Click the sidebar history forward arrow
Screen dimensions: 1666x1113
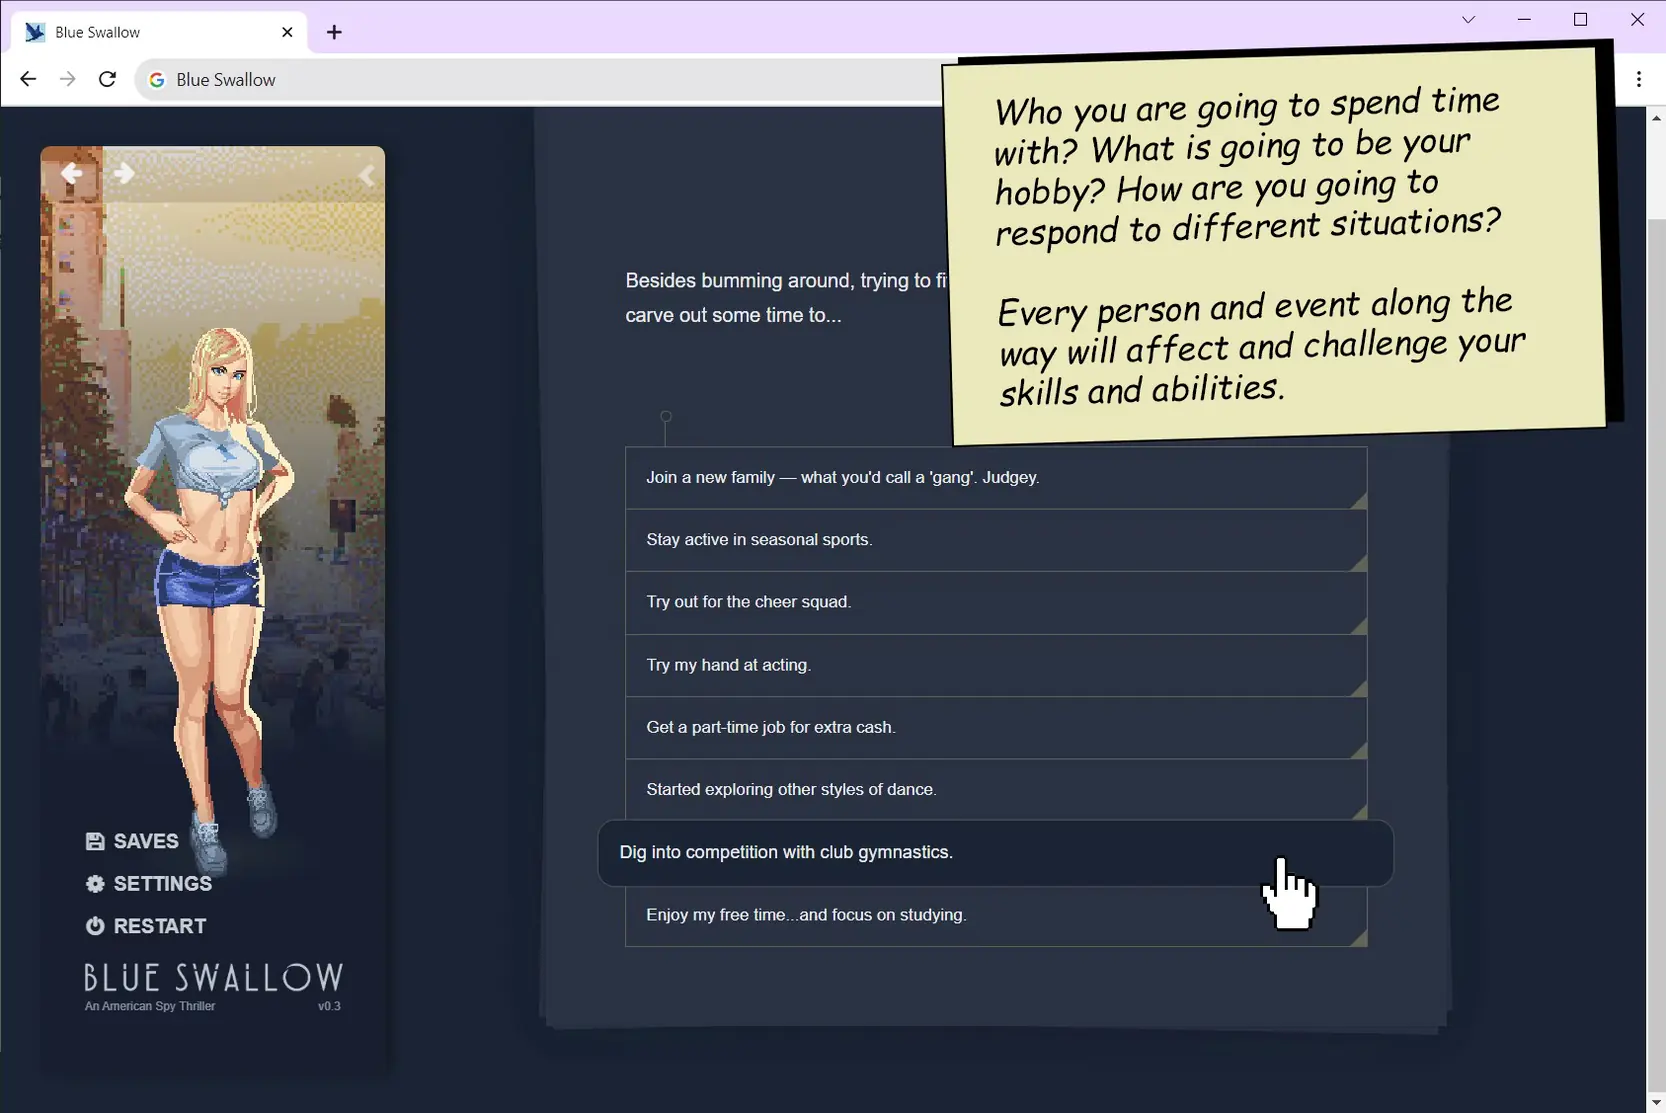tap(124, 174)
